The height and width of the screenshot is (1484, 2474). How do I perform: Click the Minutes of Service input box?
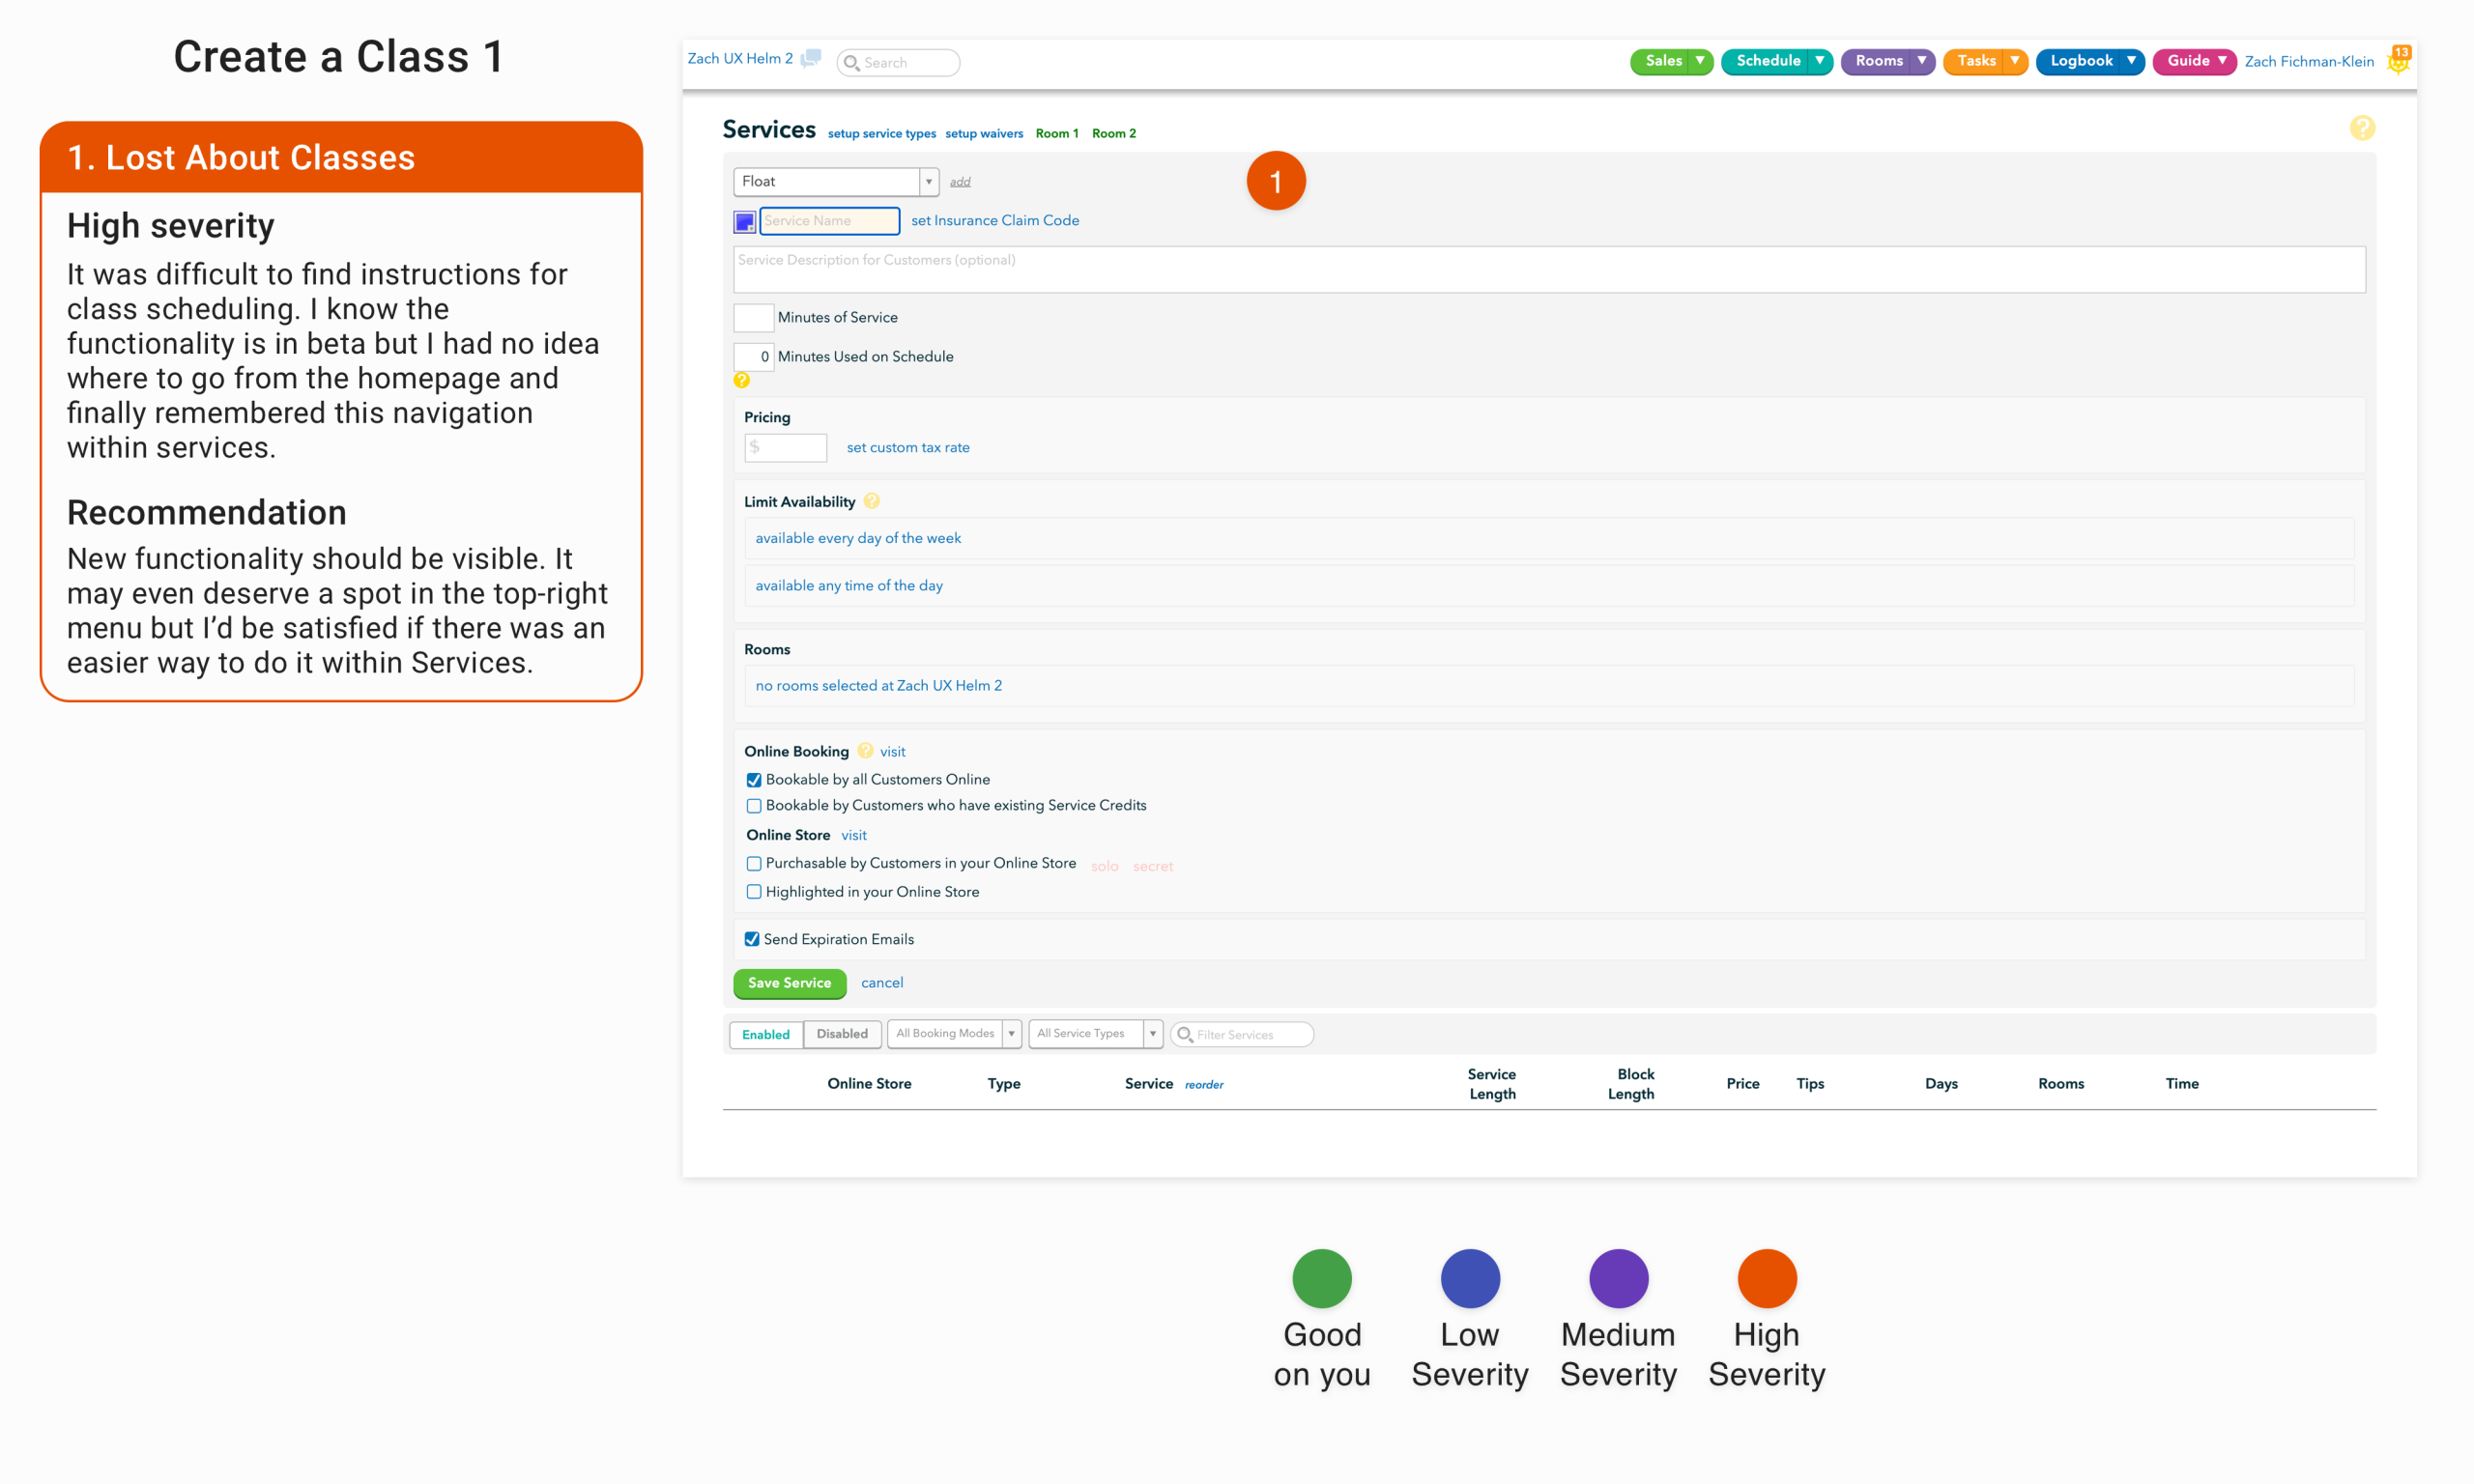click(753, 317)
